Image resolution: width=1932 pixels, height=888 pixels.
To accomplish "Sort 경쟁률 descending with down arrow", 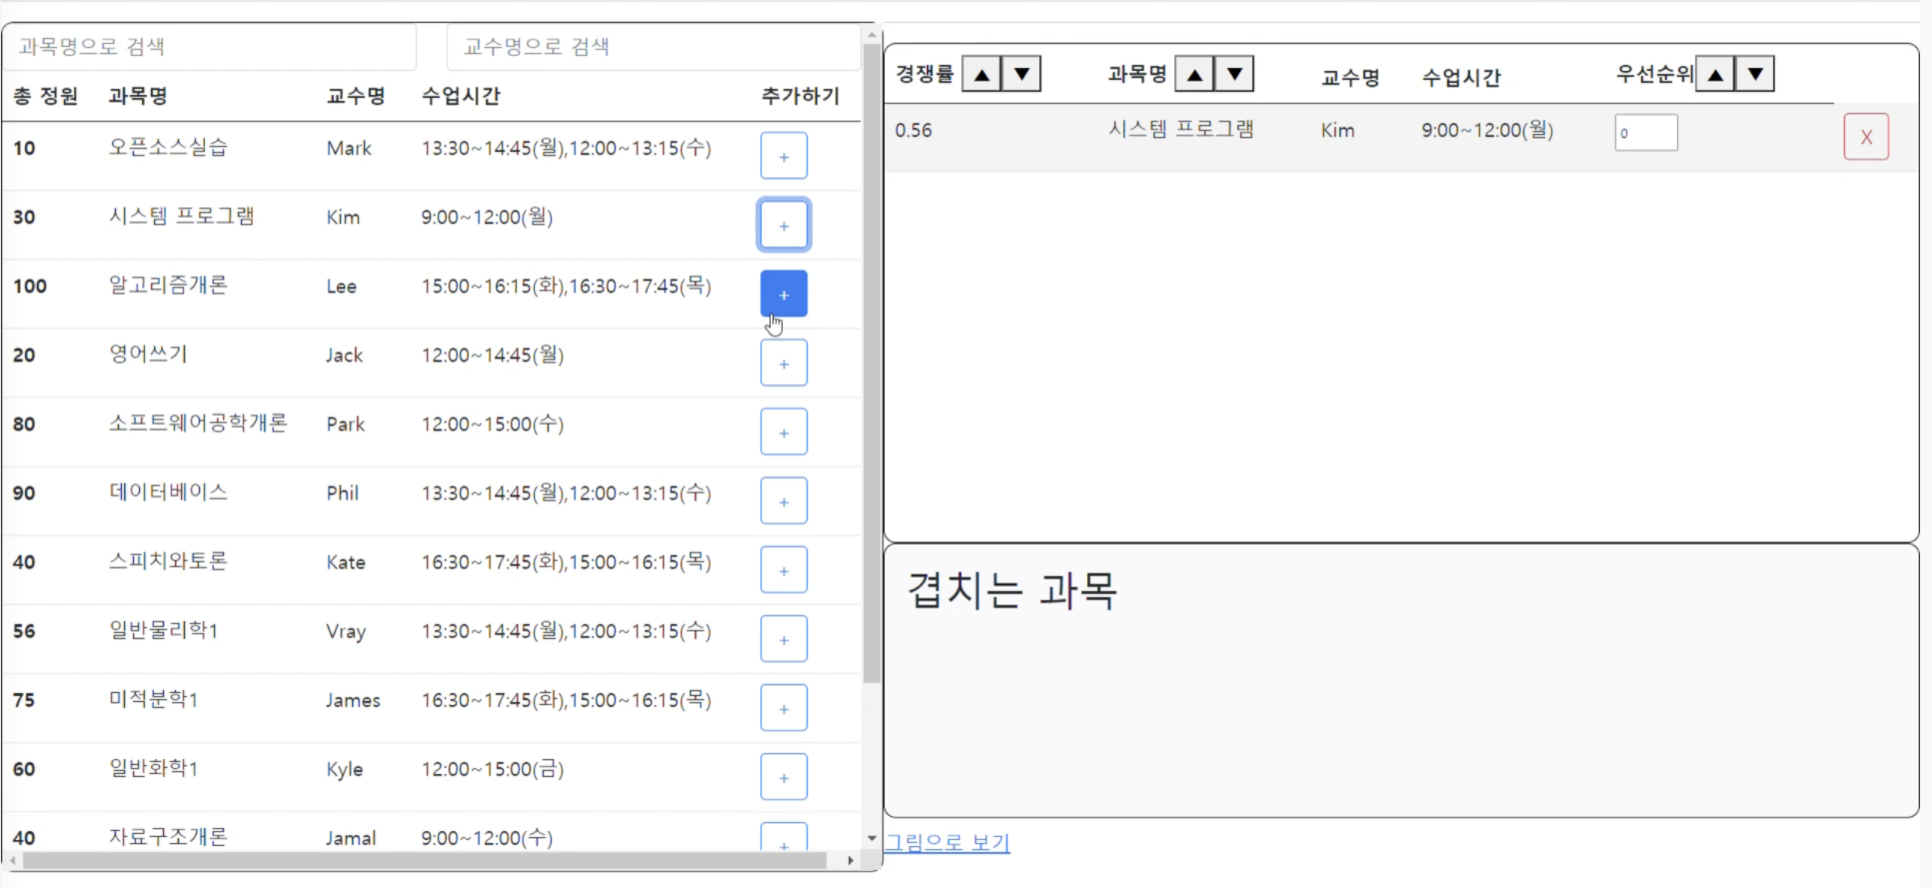I will (x=1021, y=74).
